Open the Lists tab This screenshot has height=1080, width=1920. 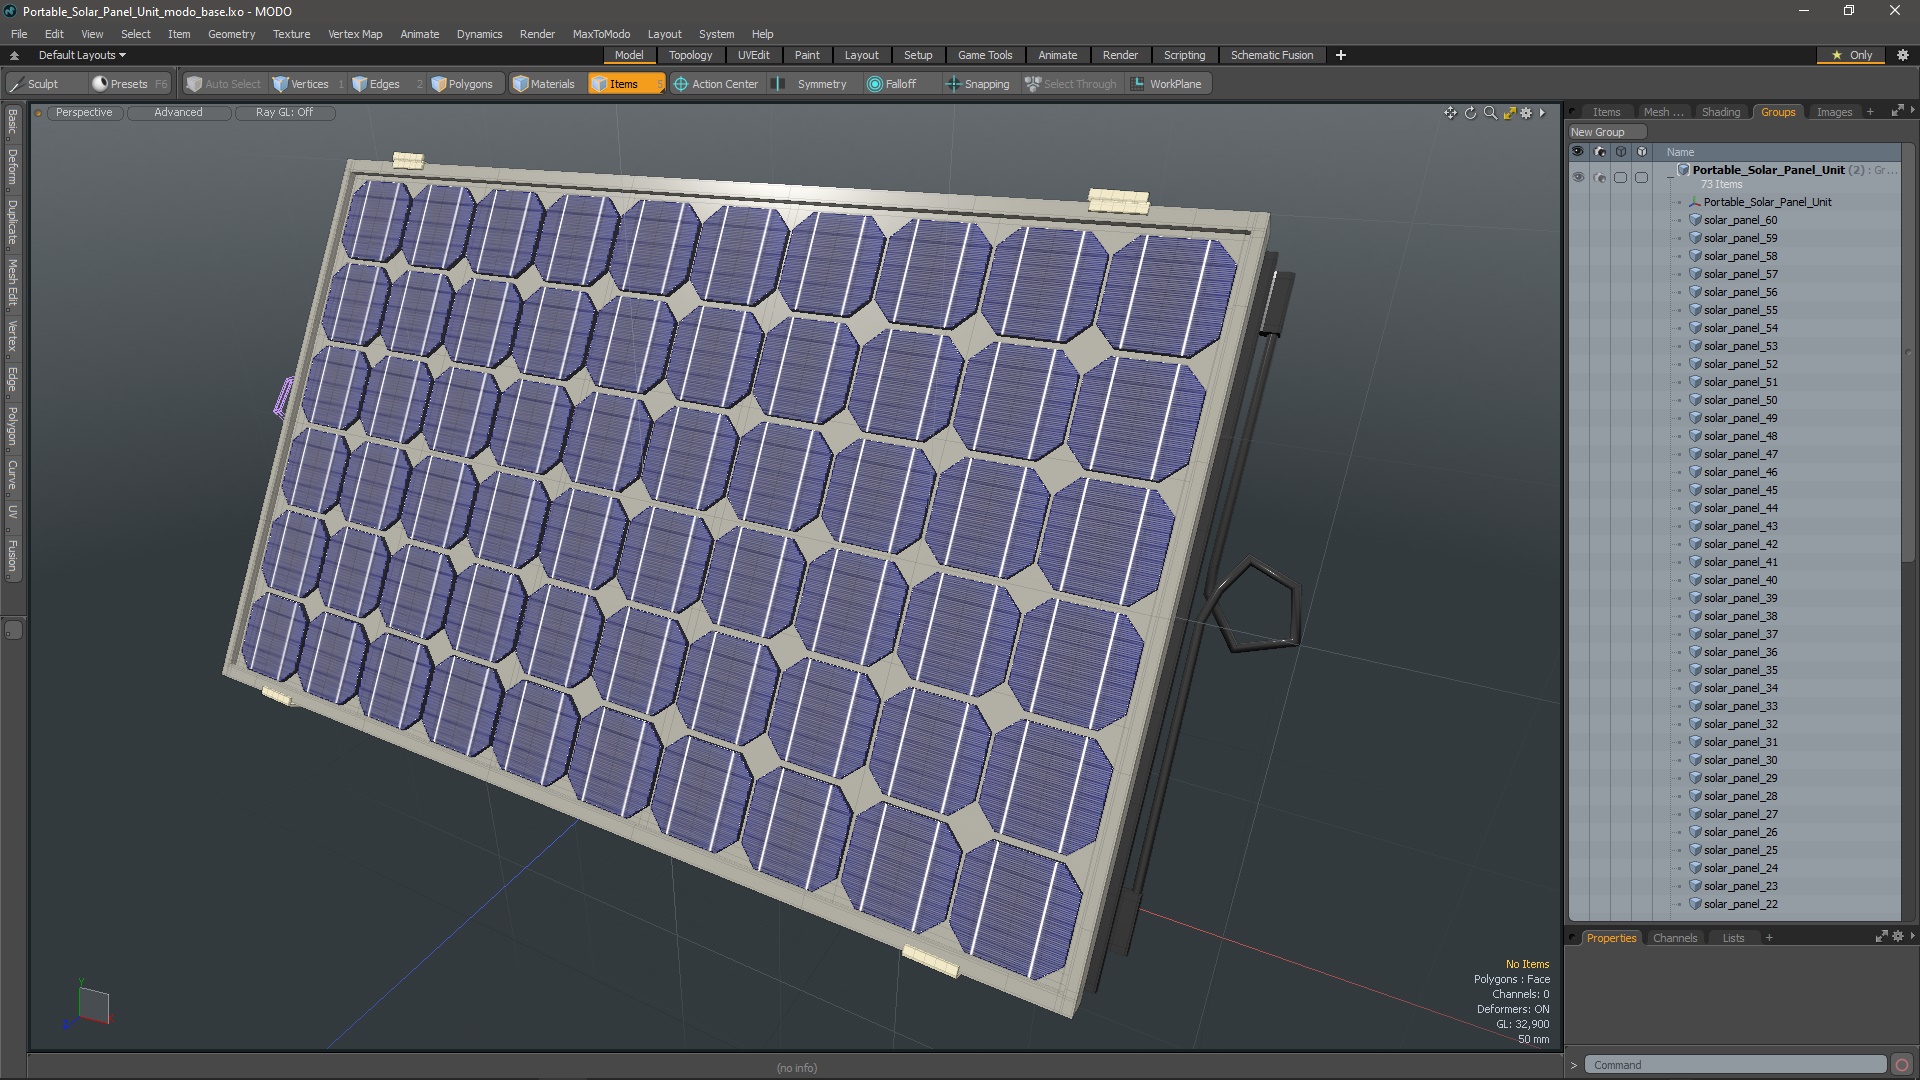tap(1733, 938)
